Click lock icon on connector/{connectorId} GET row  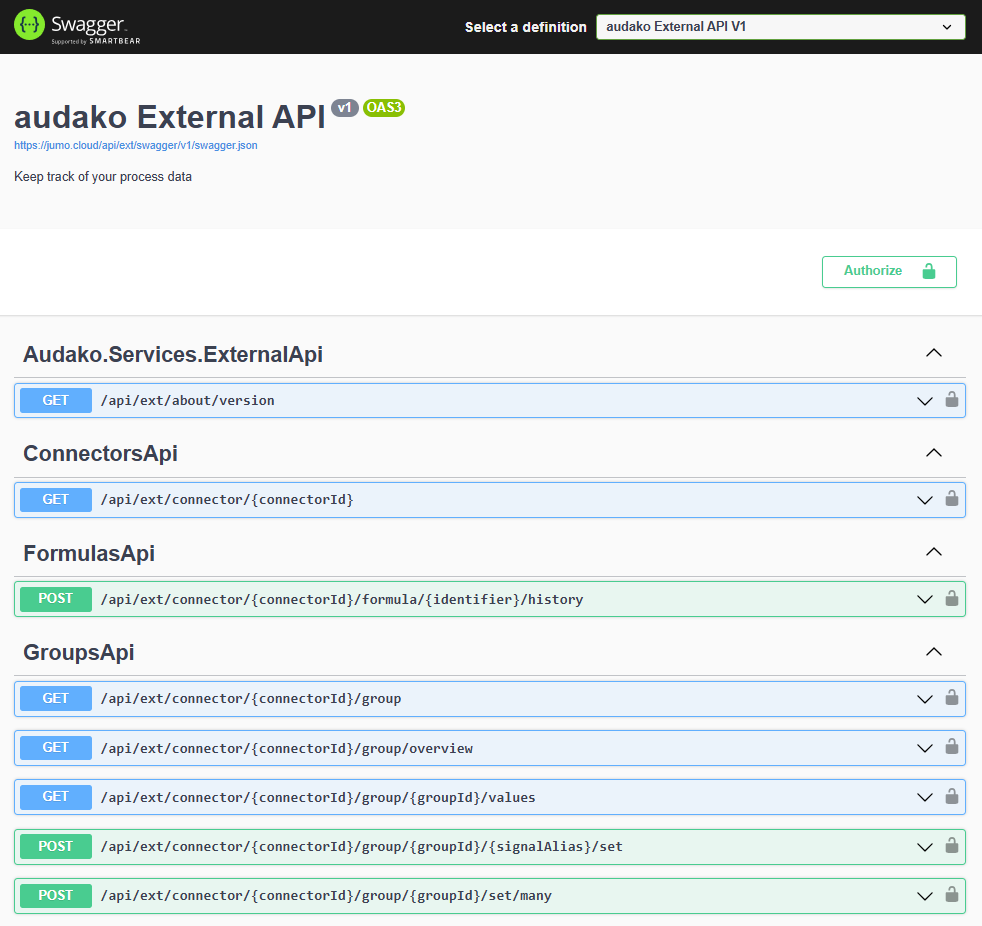(x=951, y=499)
